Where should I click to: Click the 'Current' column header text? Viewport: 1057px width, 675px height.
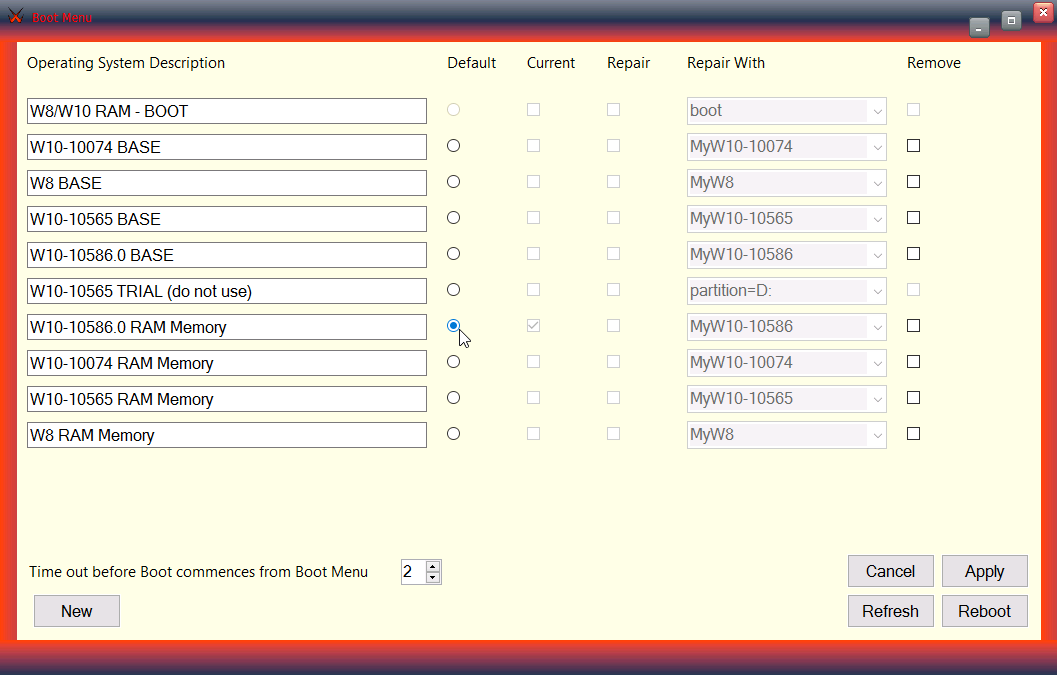(x=551, y=63)
